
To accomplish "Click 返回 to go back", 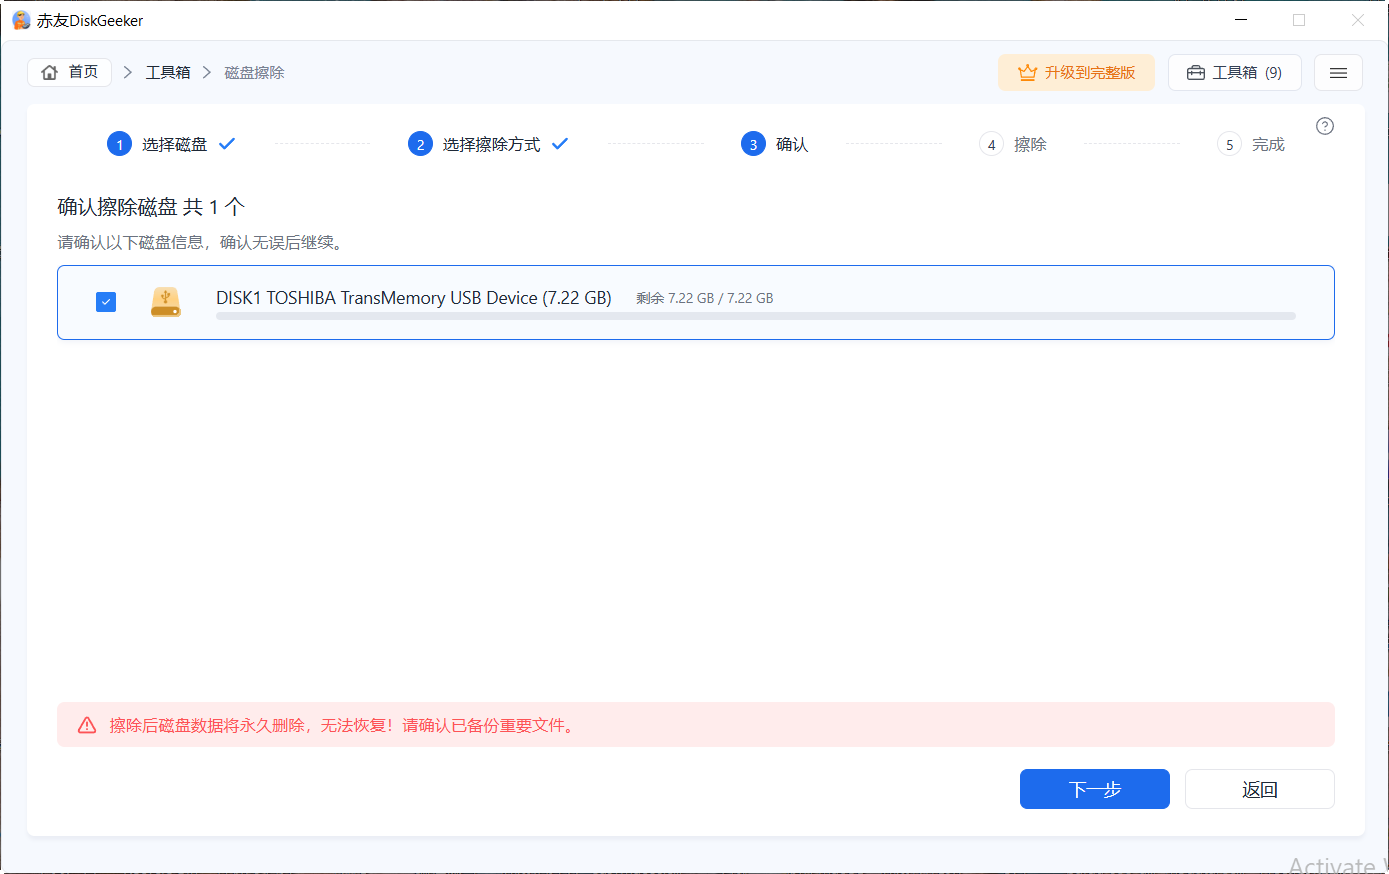I will point(1260,789).
